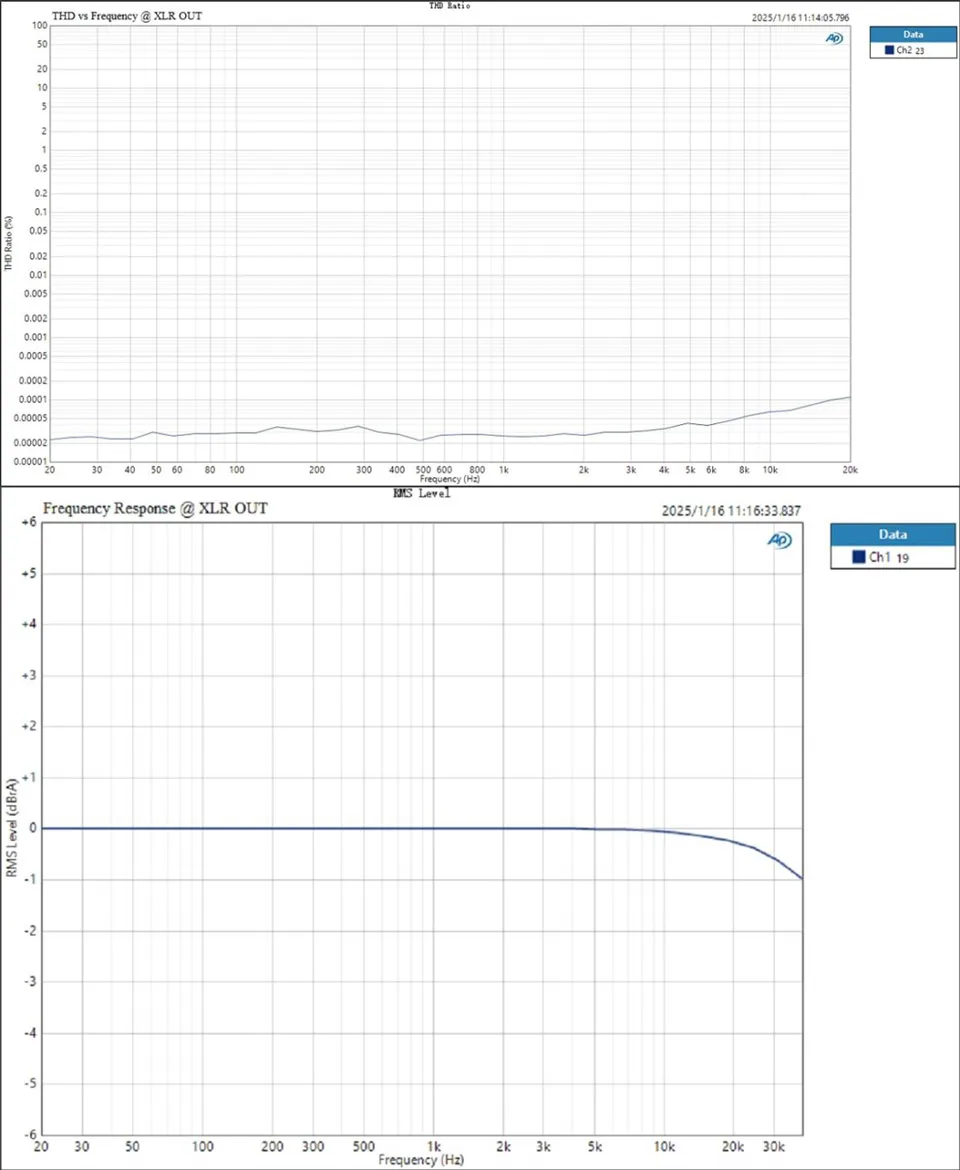
Task: Click the '+6' tick on the RMS Level axis
Action: point(28,522)
